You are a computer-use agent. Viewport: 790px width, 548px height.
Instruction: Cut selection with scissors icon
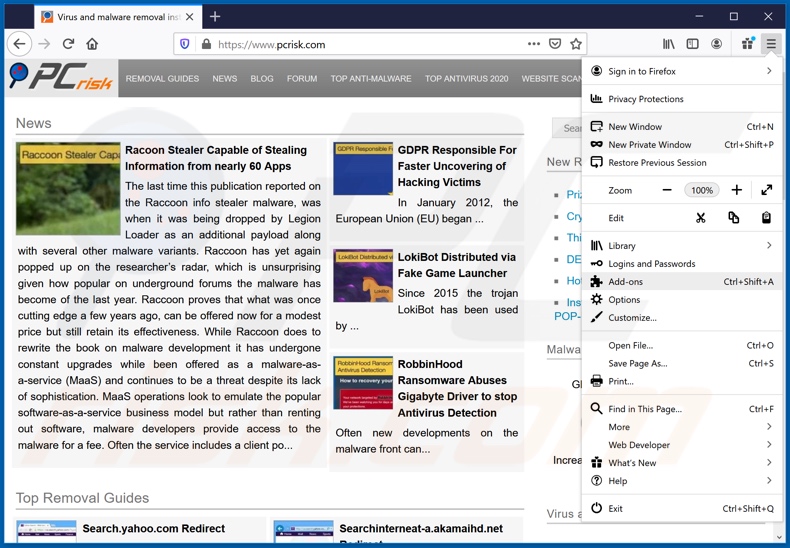pos(701,218)
